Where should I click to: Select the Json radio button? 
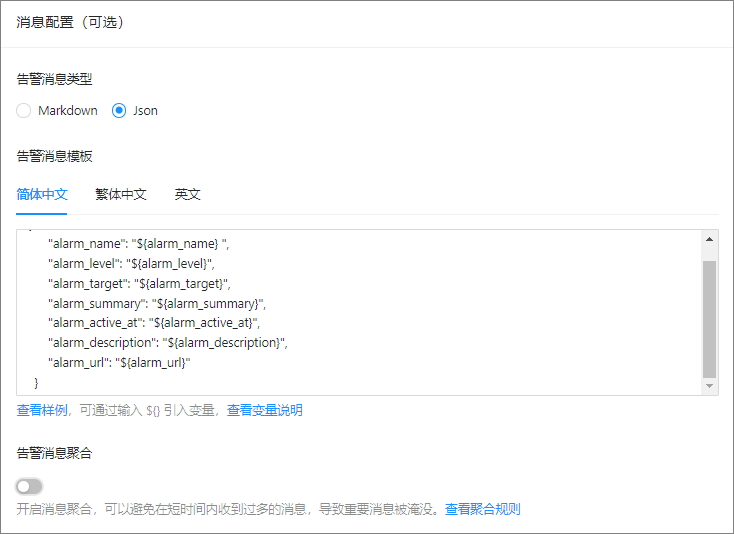pos(119,111)
